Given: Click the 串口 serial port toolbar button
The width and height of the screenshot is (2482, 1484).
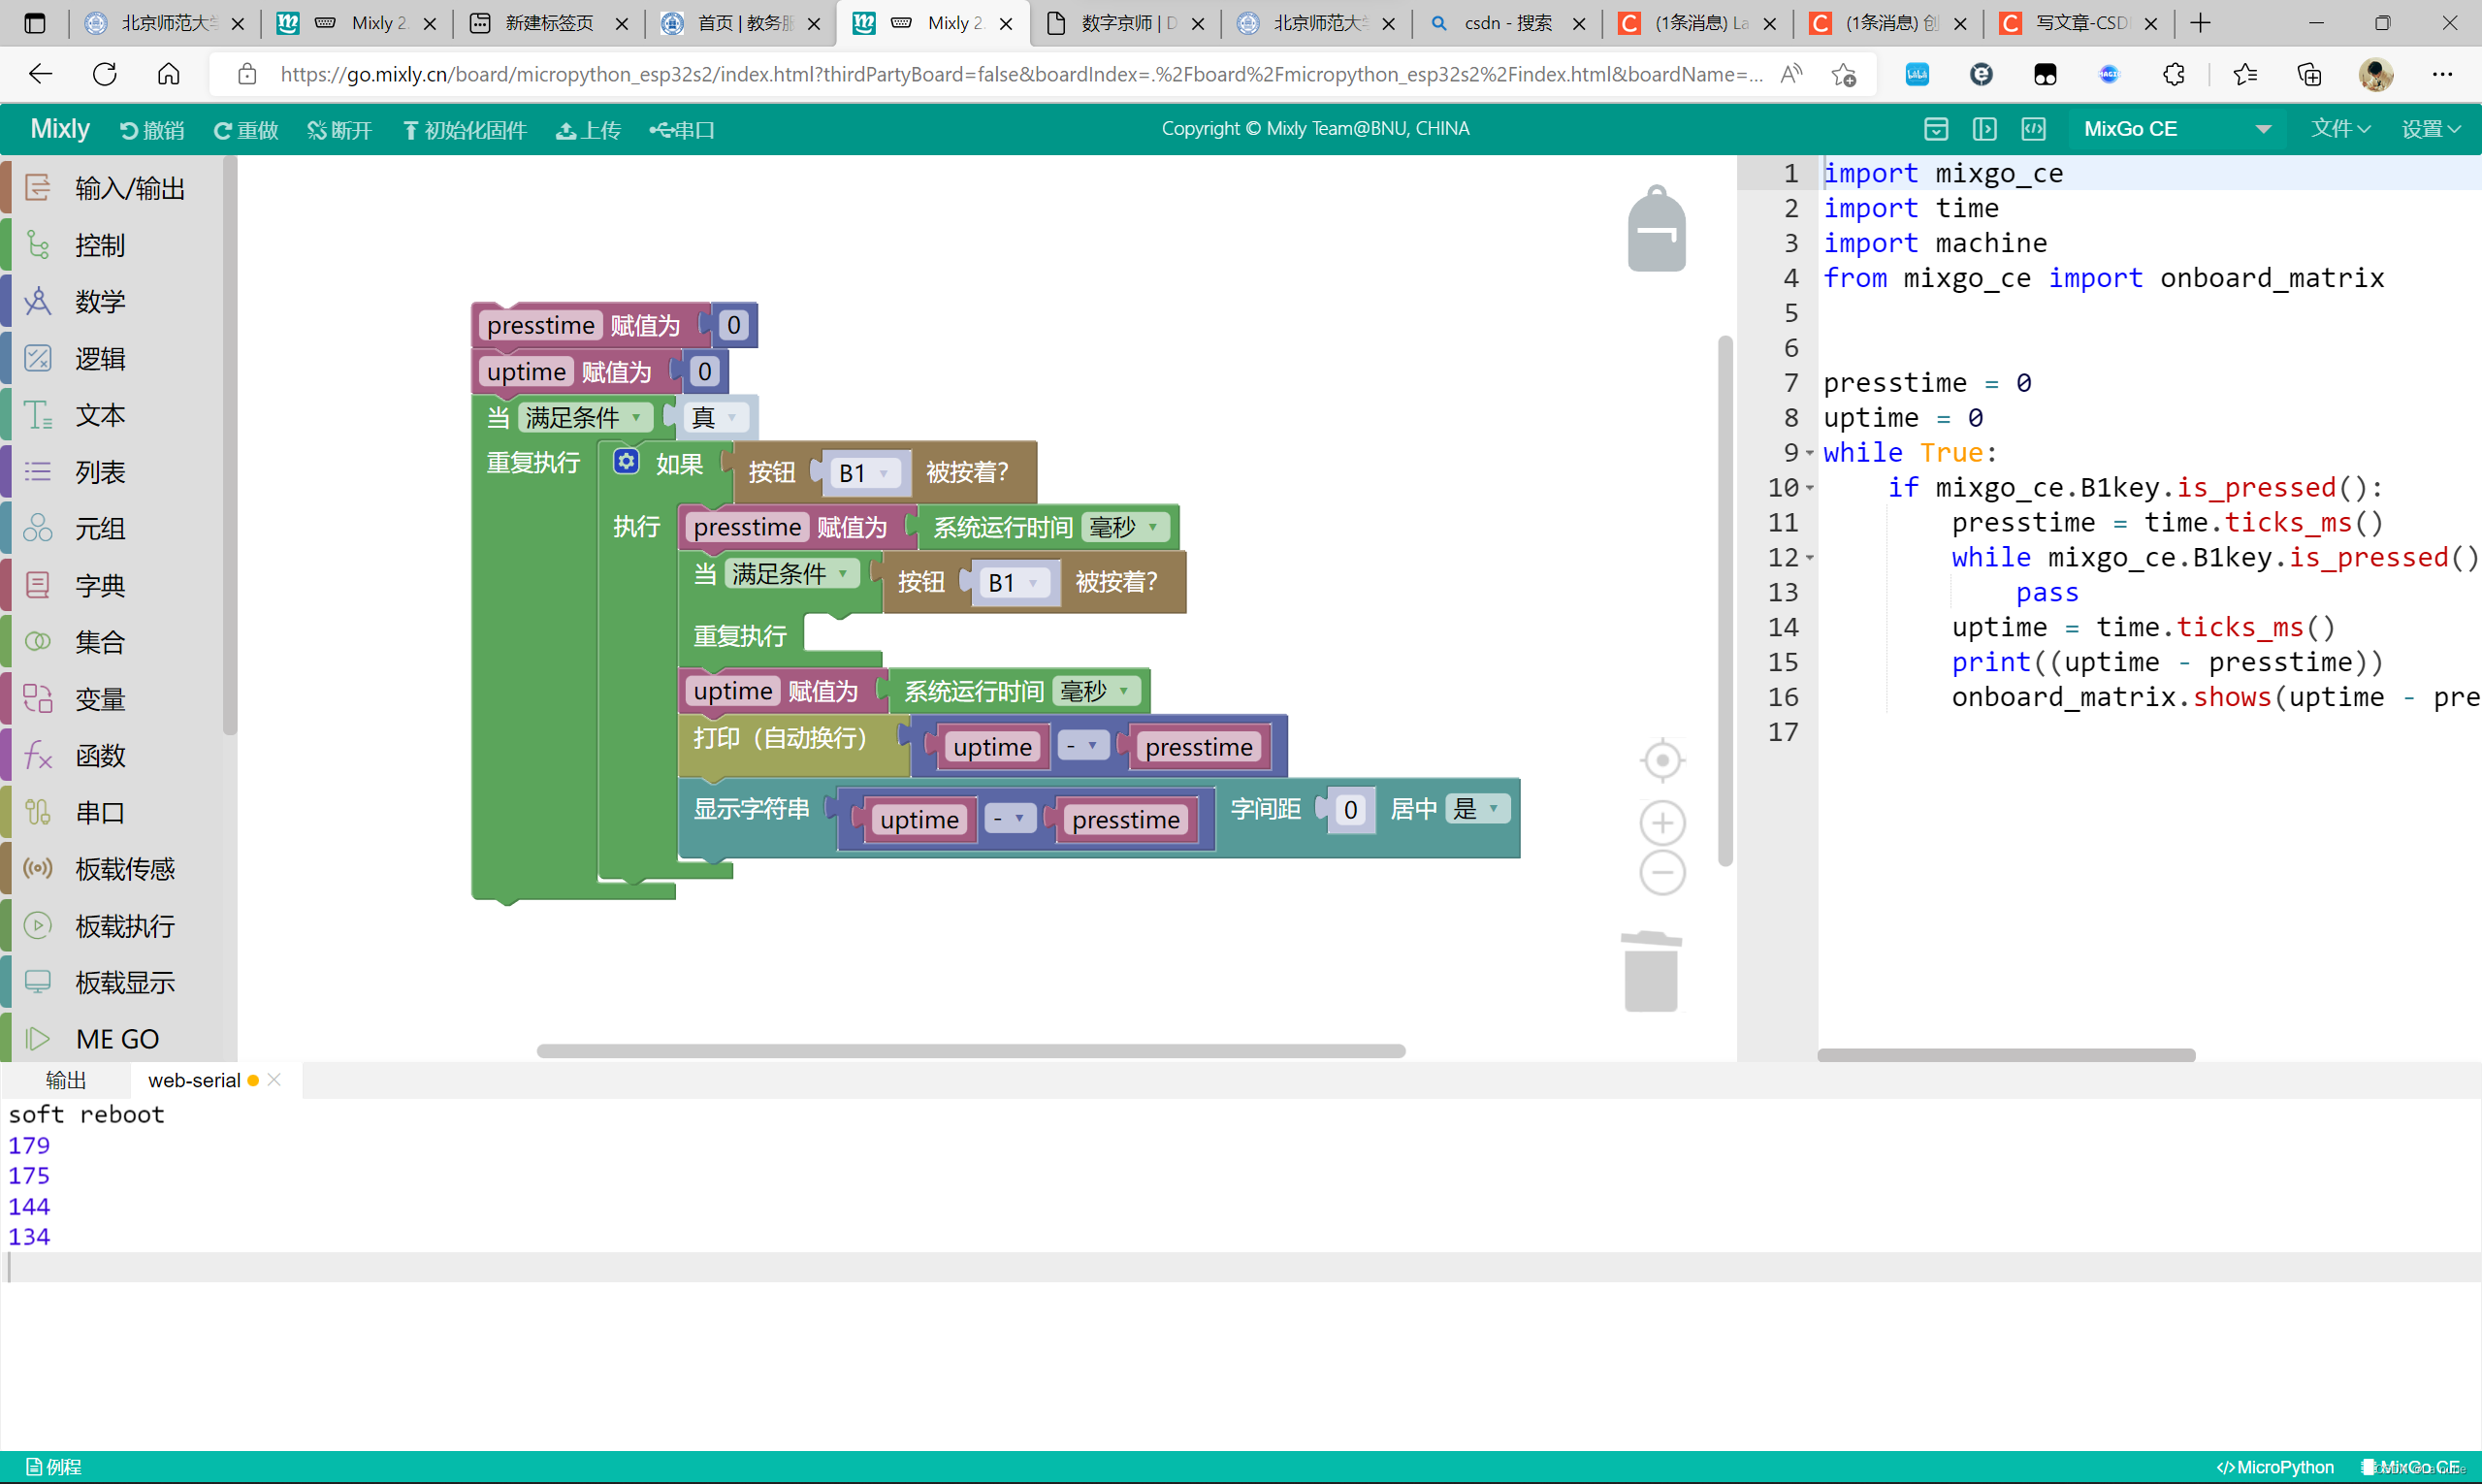Looking at the screenshot, I should click(682, 130).
